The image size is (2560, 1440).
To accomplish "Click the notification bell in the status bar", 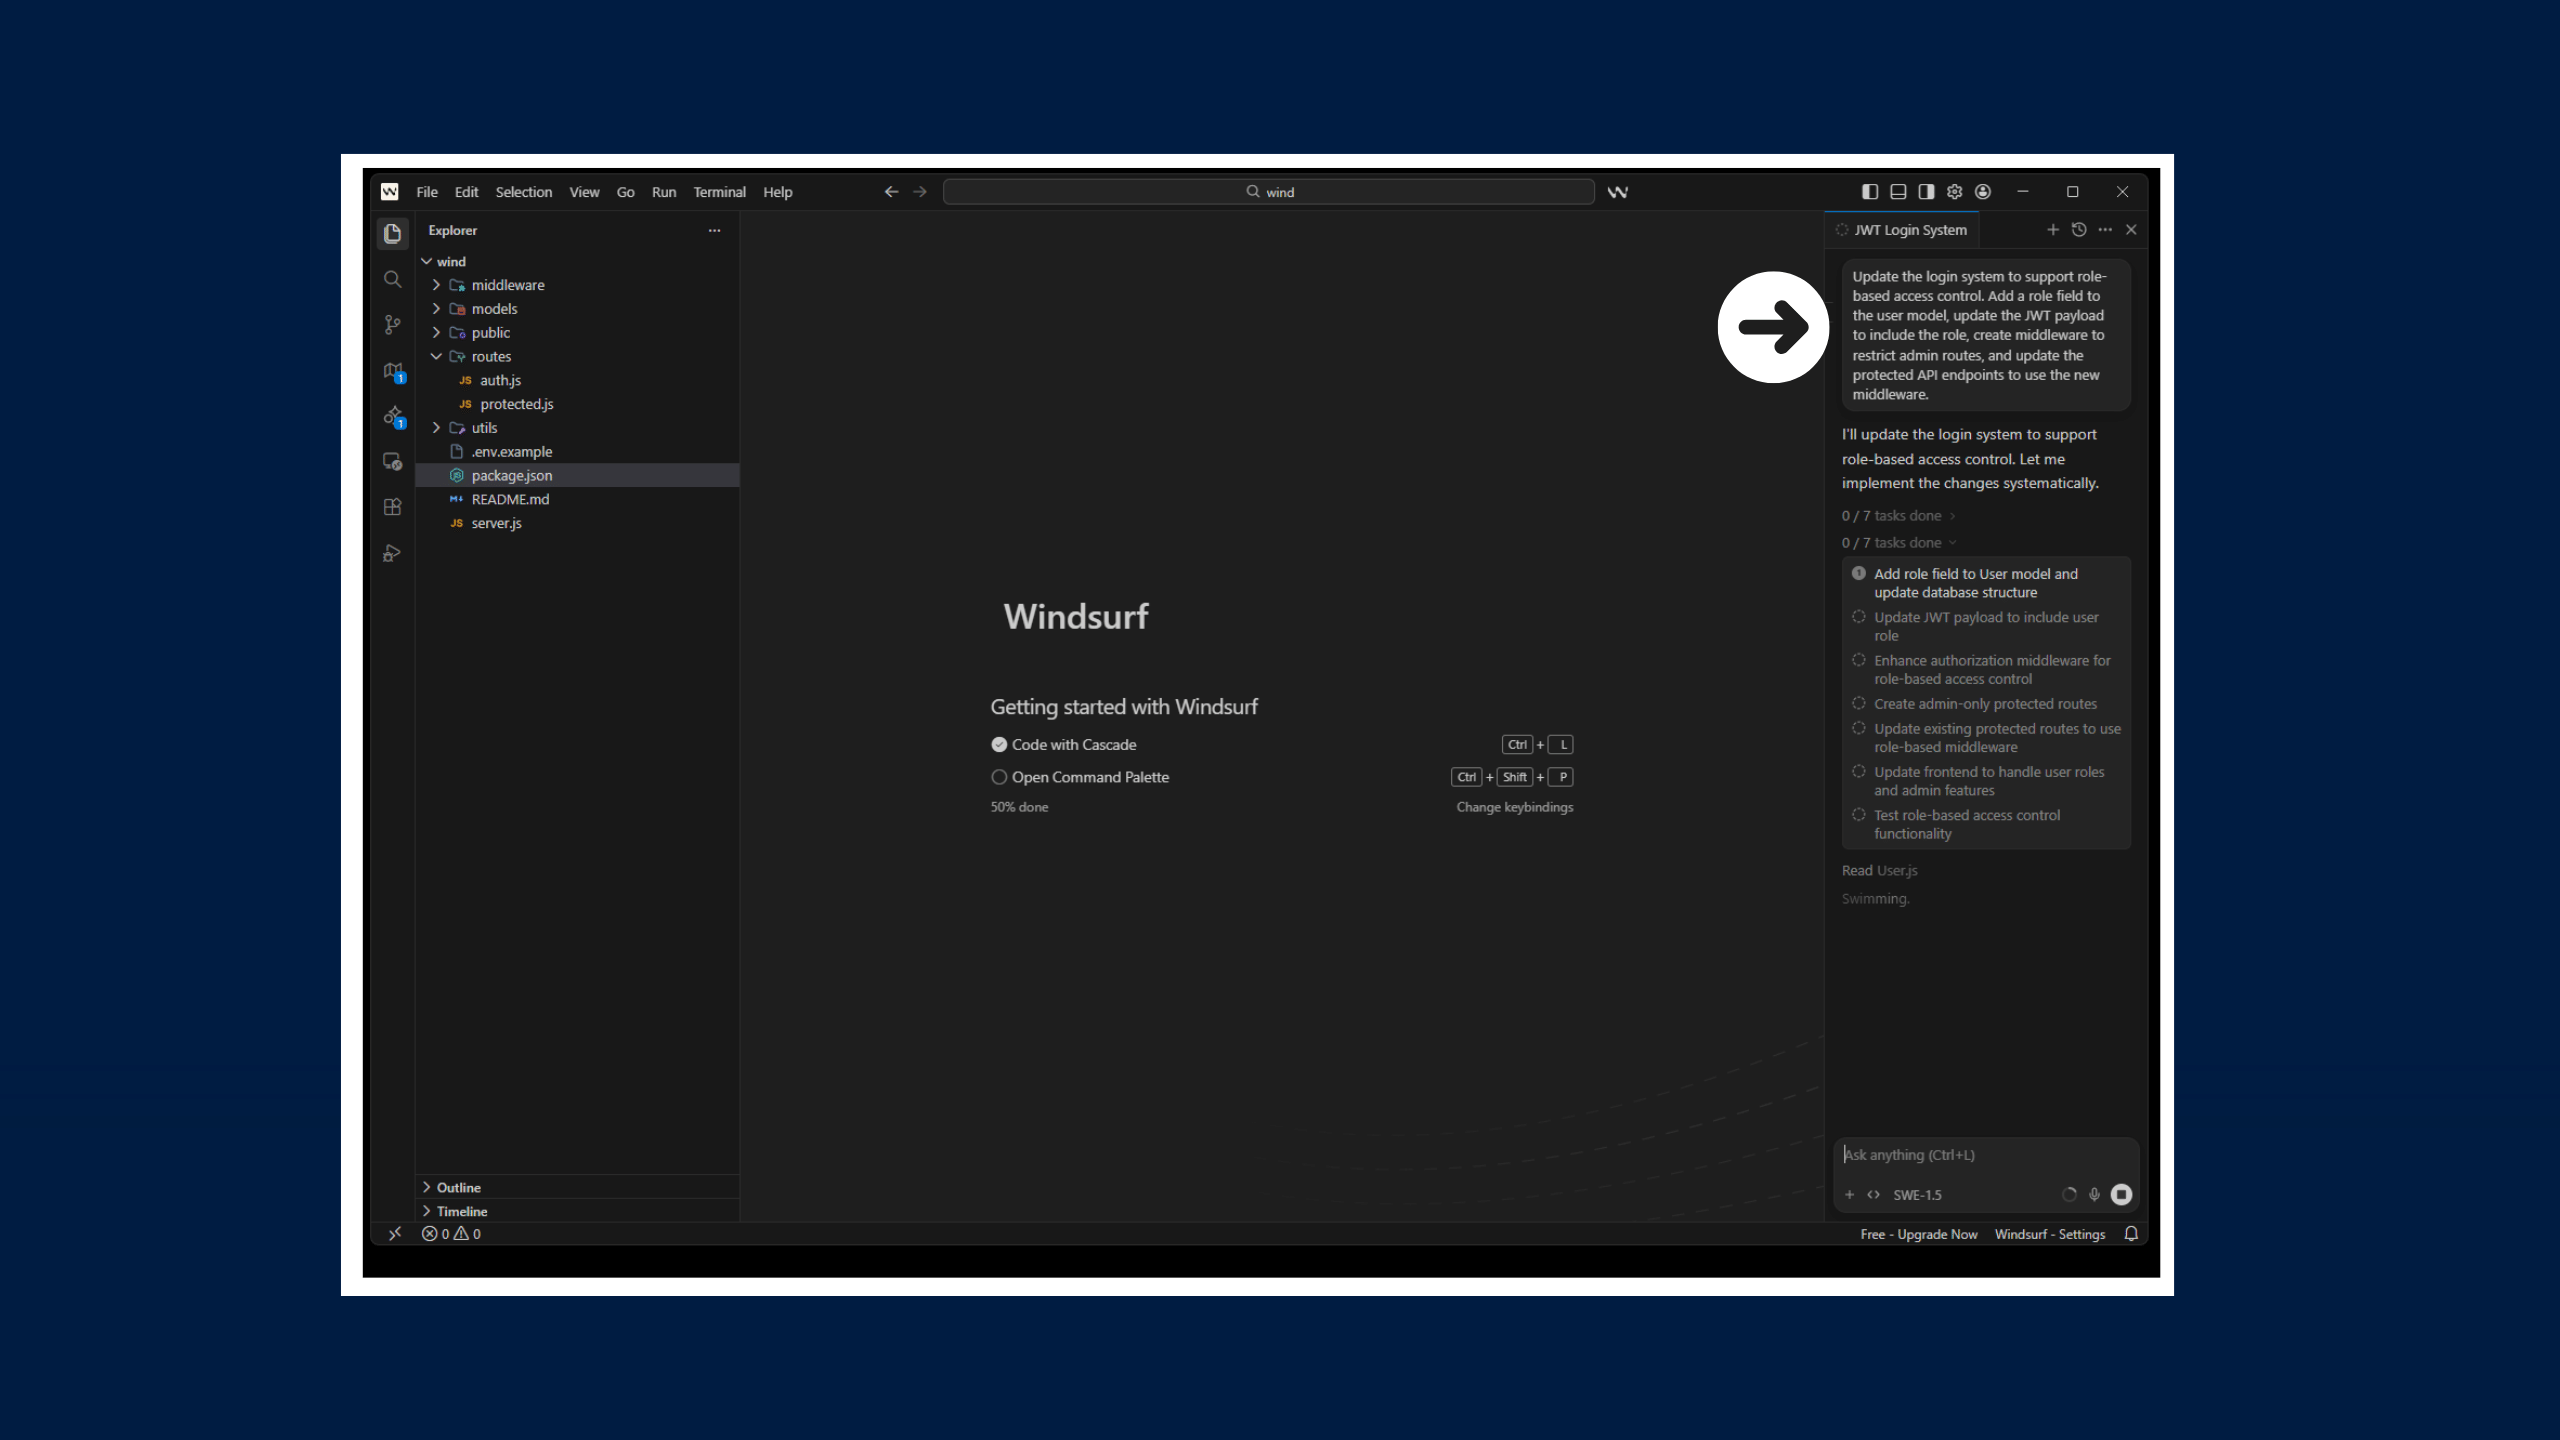I will click(2131, 1234).
